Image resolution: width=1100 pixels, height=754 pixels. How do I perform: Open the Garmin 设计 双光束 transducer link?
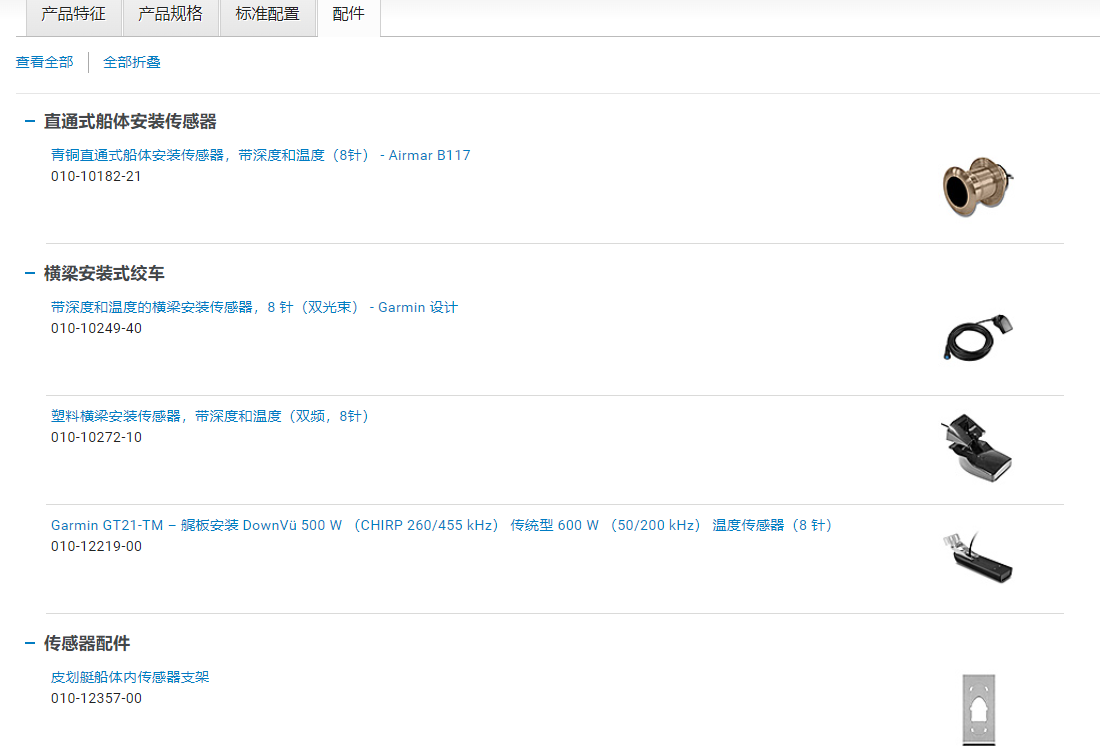click(254, 308)
